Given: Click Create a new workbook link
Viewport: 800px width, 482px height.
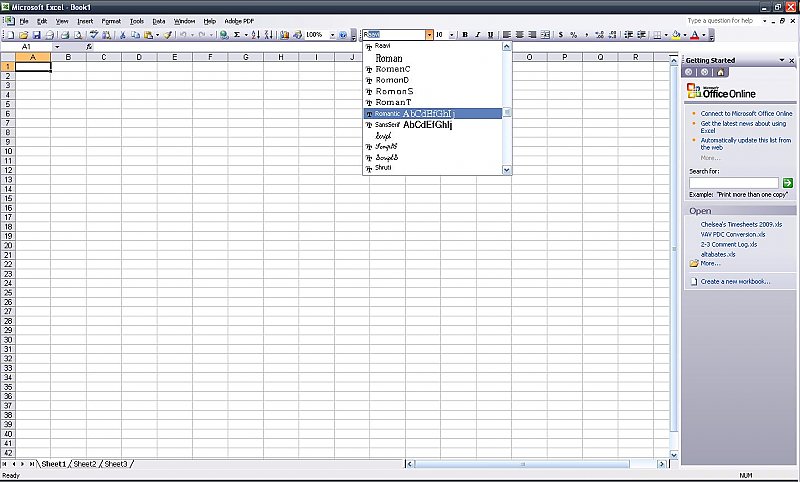Looking at the screenshot, I should tap(735, 281).
